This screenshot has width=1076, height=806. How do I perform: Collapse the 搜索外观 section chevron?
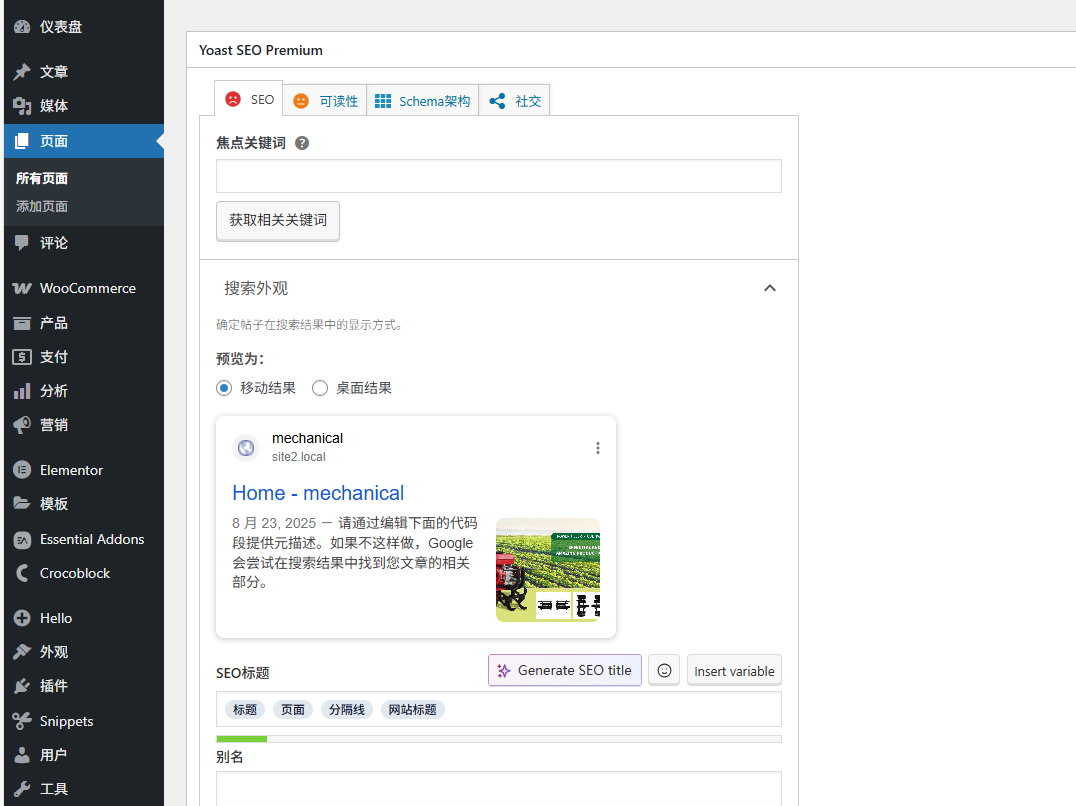769,288
